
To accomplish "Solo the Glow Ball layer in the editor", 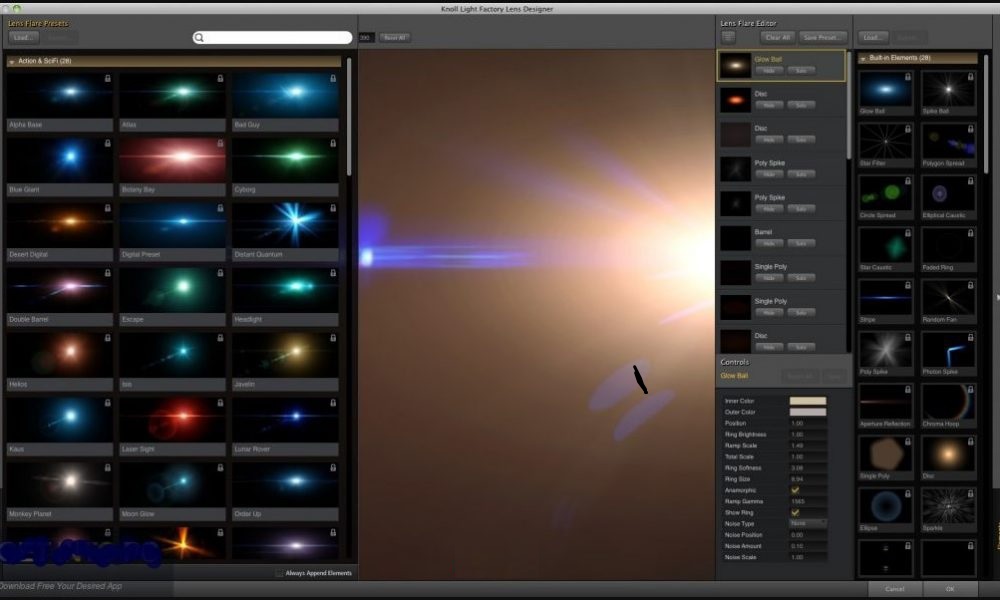I will [801, 70].
